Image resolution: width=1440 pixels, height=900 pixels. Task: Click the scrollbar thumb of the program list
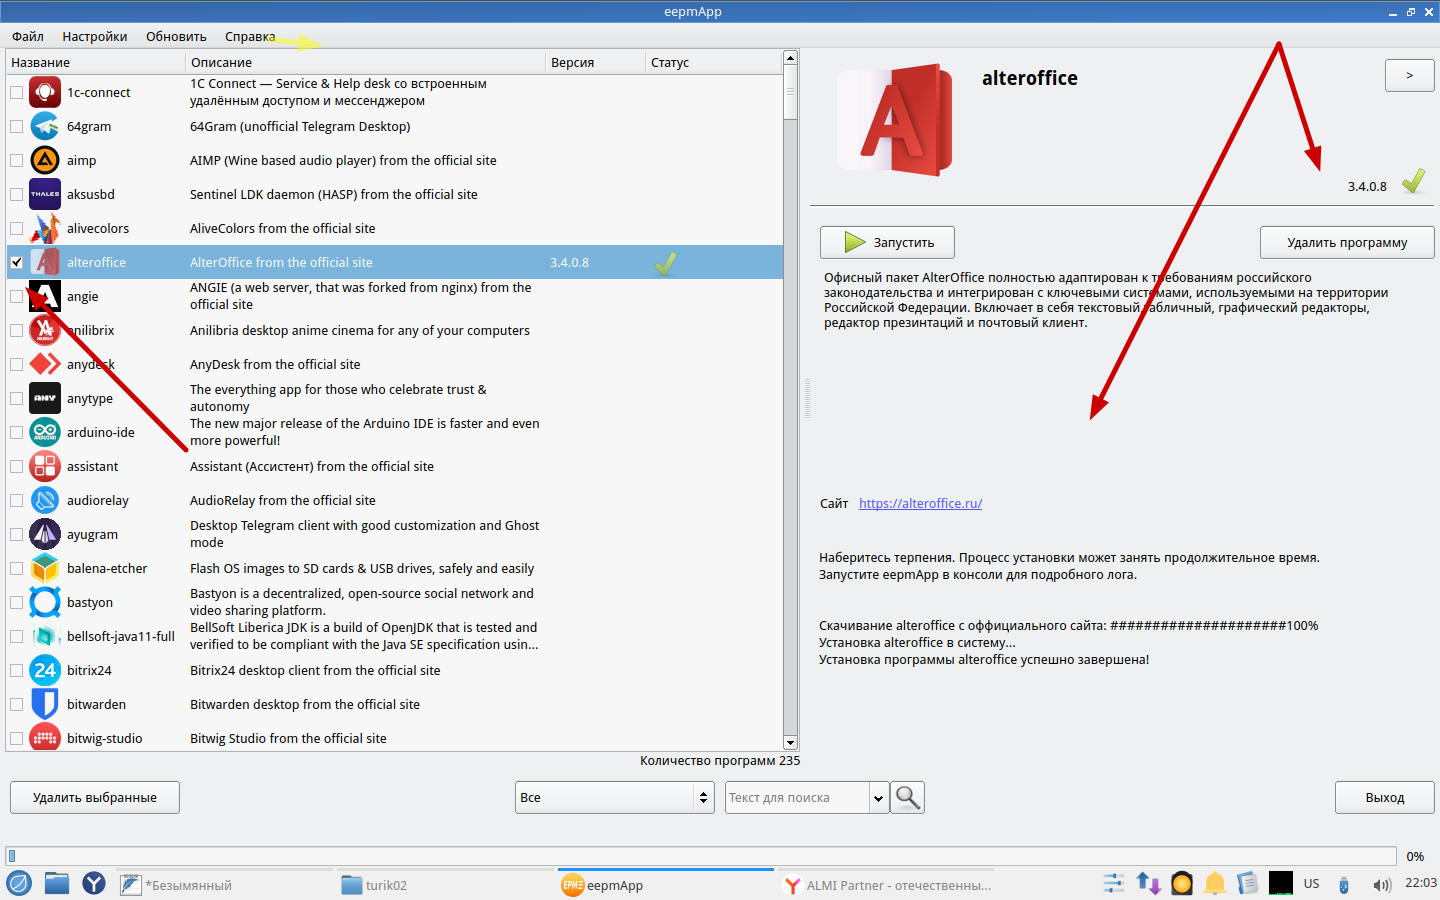pyautogui.click(x=790, y=92)
